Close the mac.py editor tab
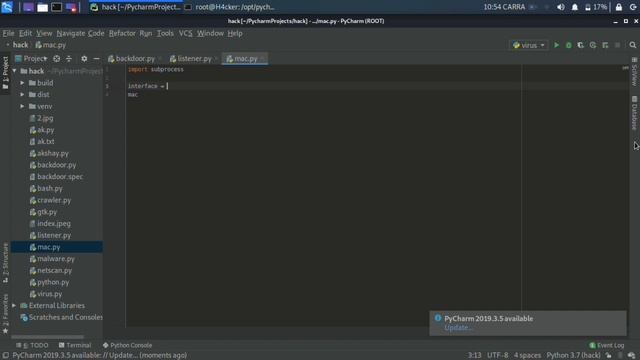Image resolution: width=640 pixels, height=360 pixels. [x=262, y=59]
